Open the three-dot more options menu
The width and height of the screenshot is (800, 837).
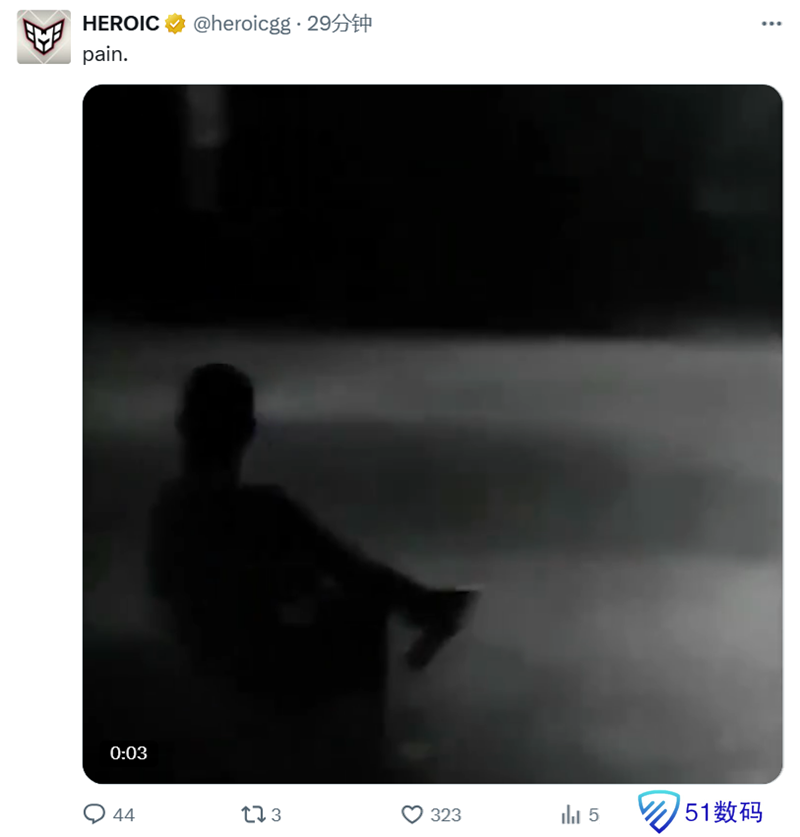pos(771,24)
